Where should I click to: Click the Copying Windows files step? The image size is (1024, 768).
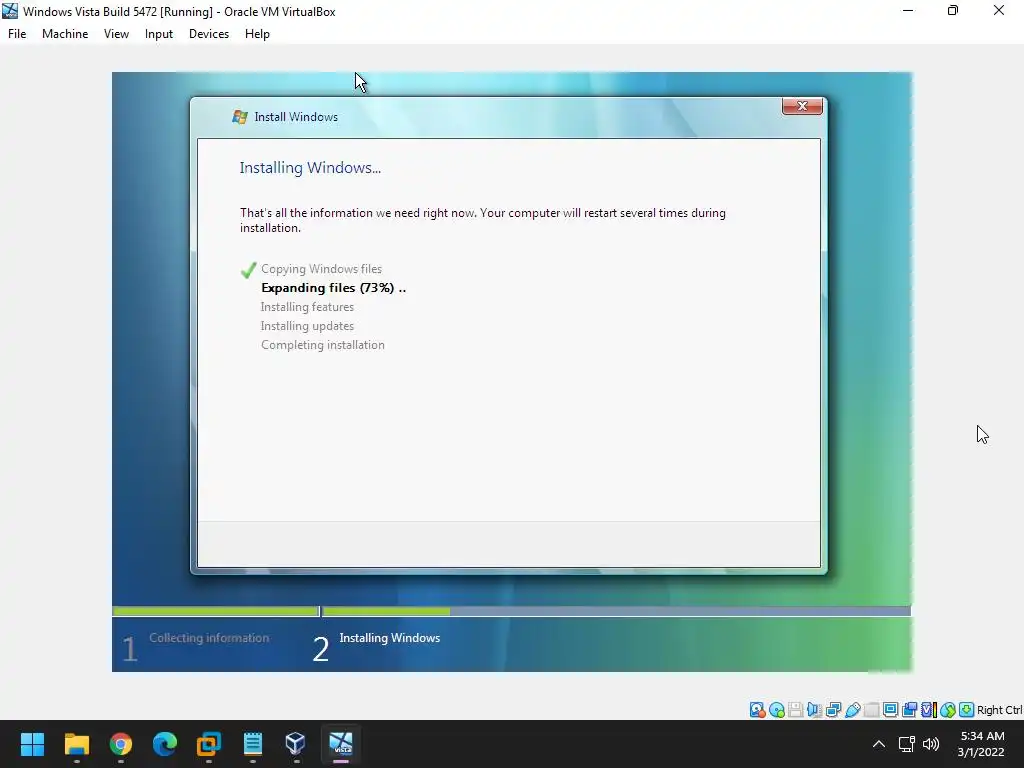pyautogui.click(x=321, y=269)
